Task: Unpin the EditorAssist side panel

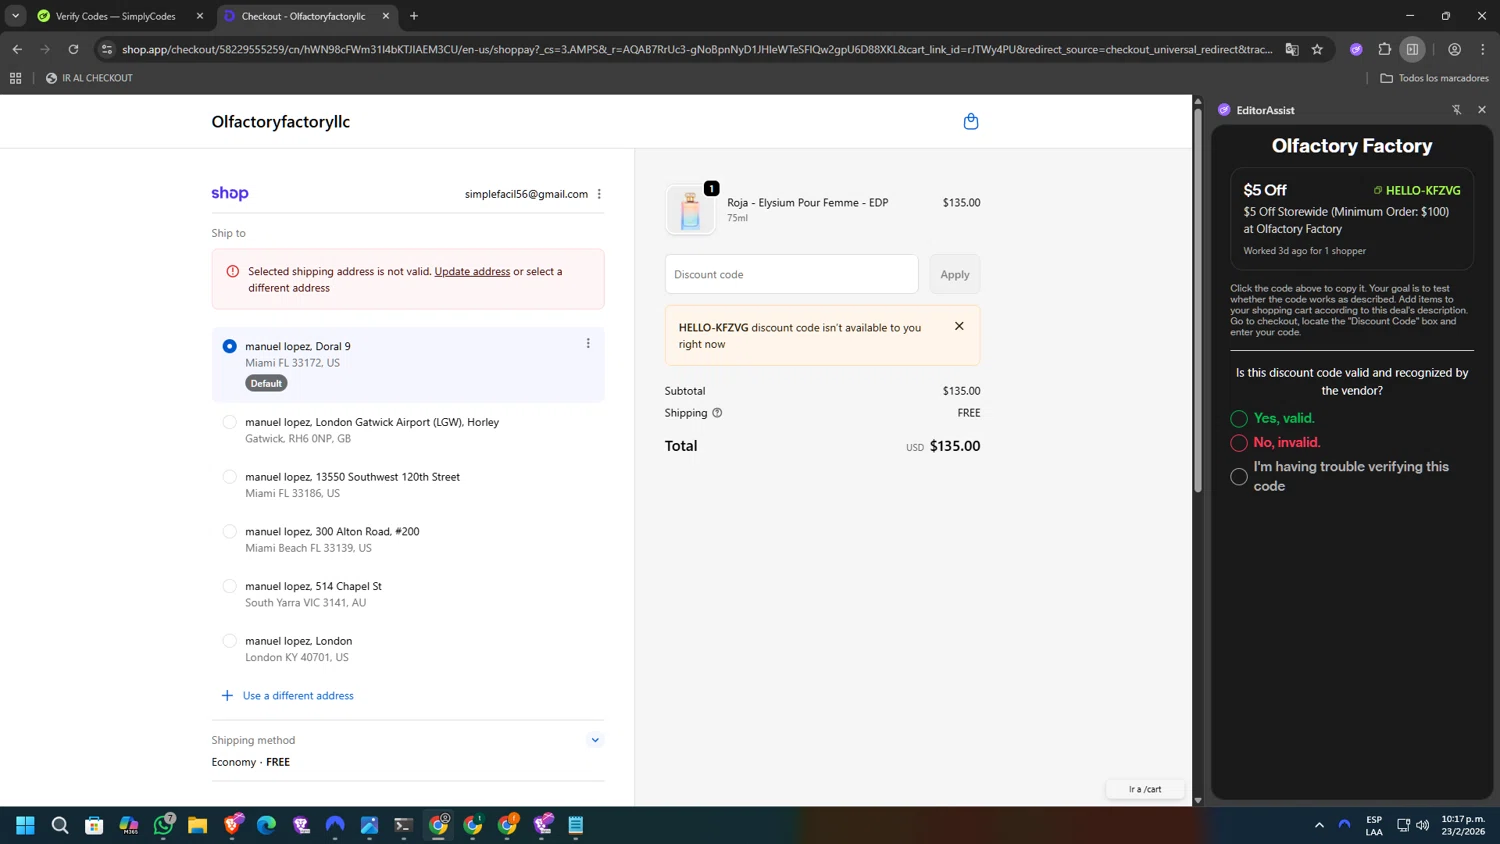Action: (x=1456, y=110)
